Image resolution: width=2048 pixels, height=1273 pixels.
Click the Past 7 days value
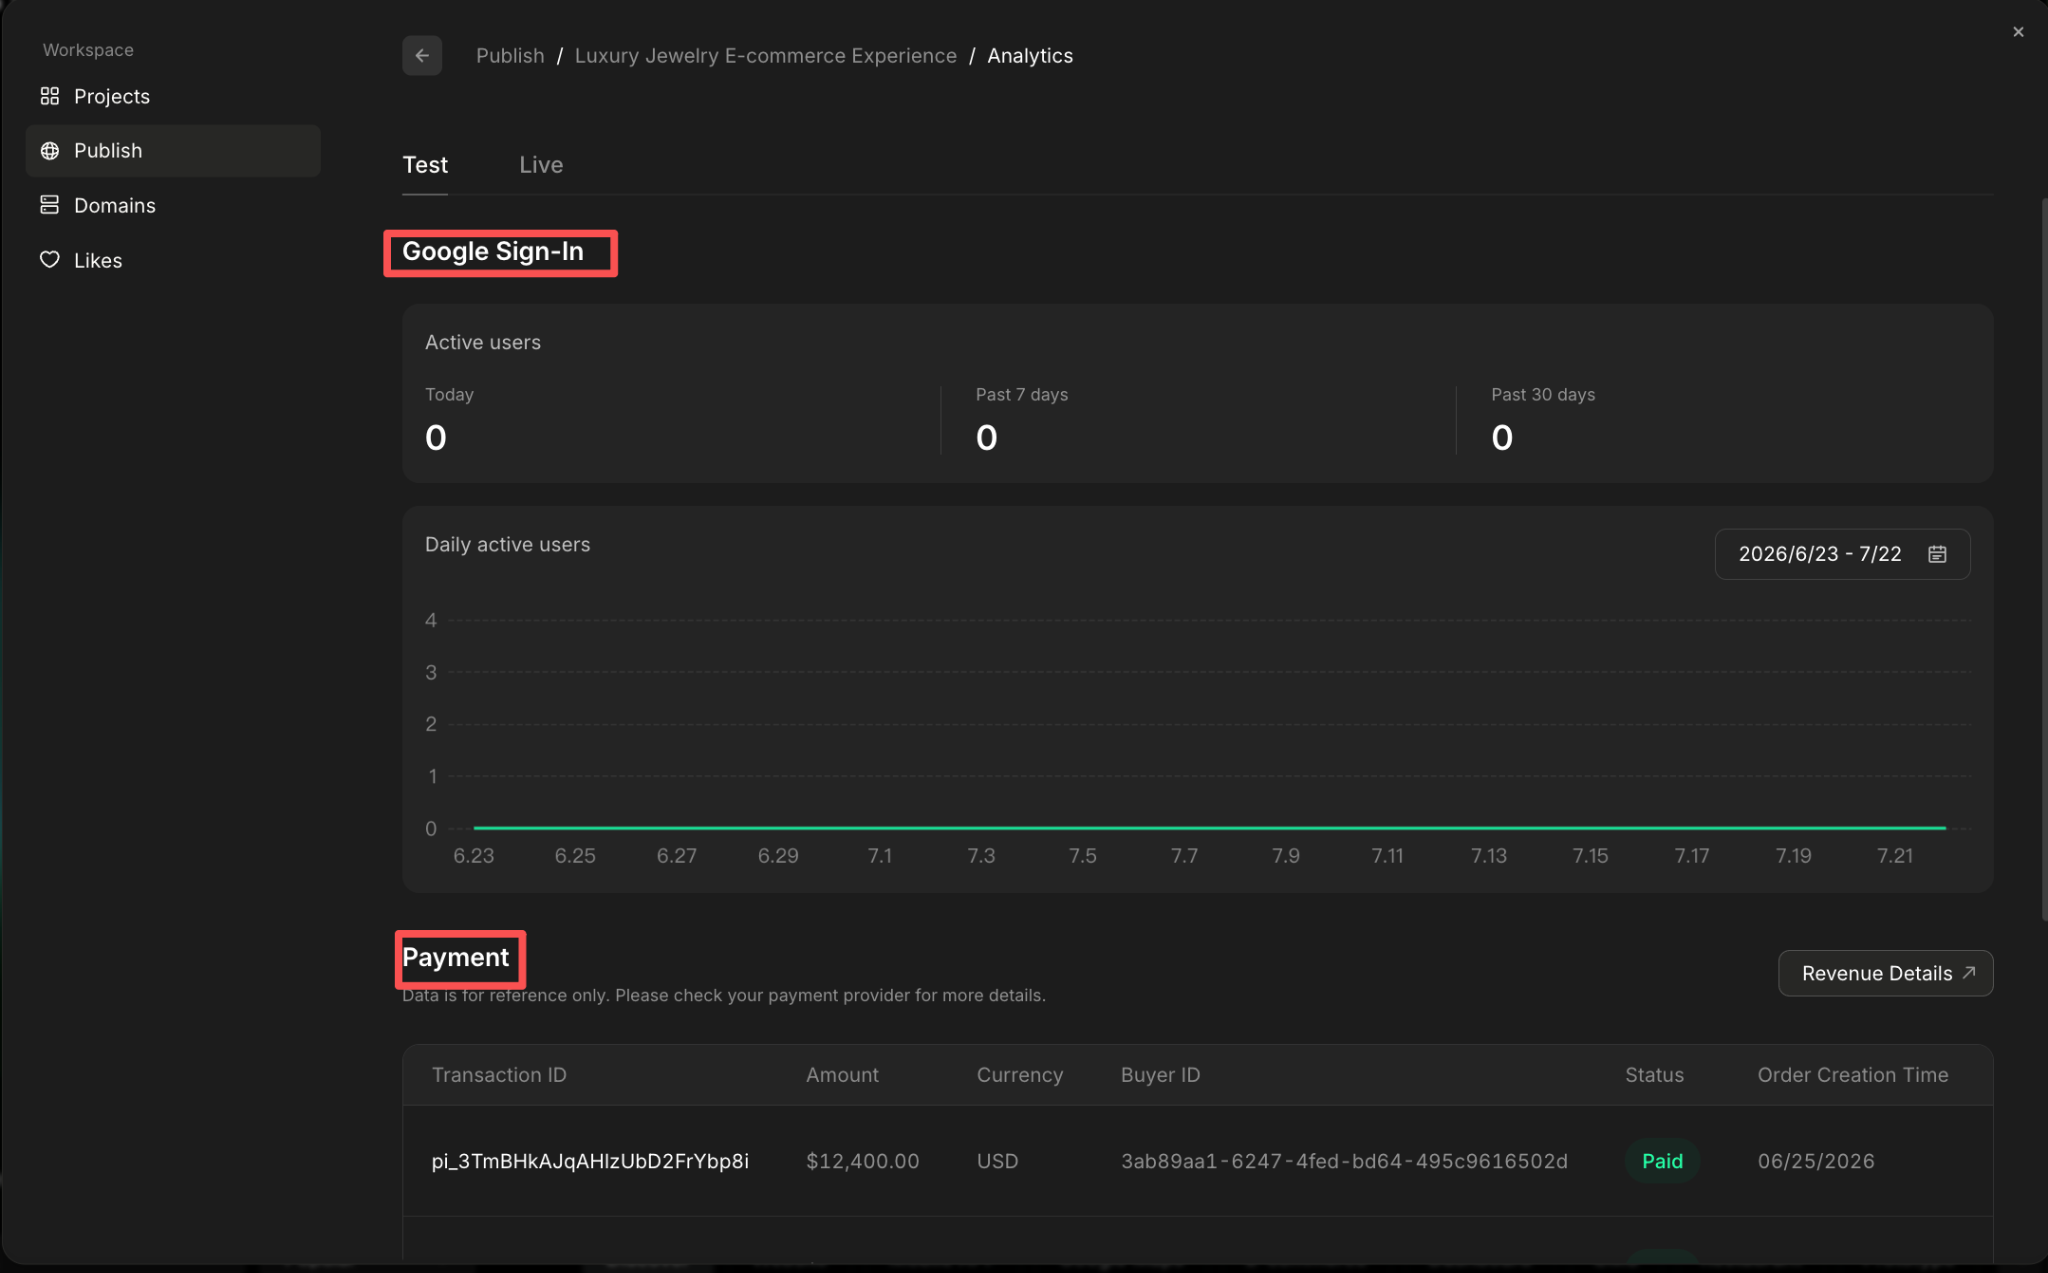click(987, 438)
